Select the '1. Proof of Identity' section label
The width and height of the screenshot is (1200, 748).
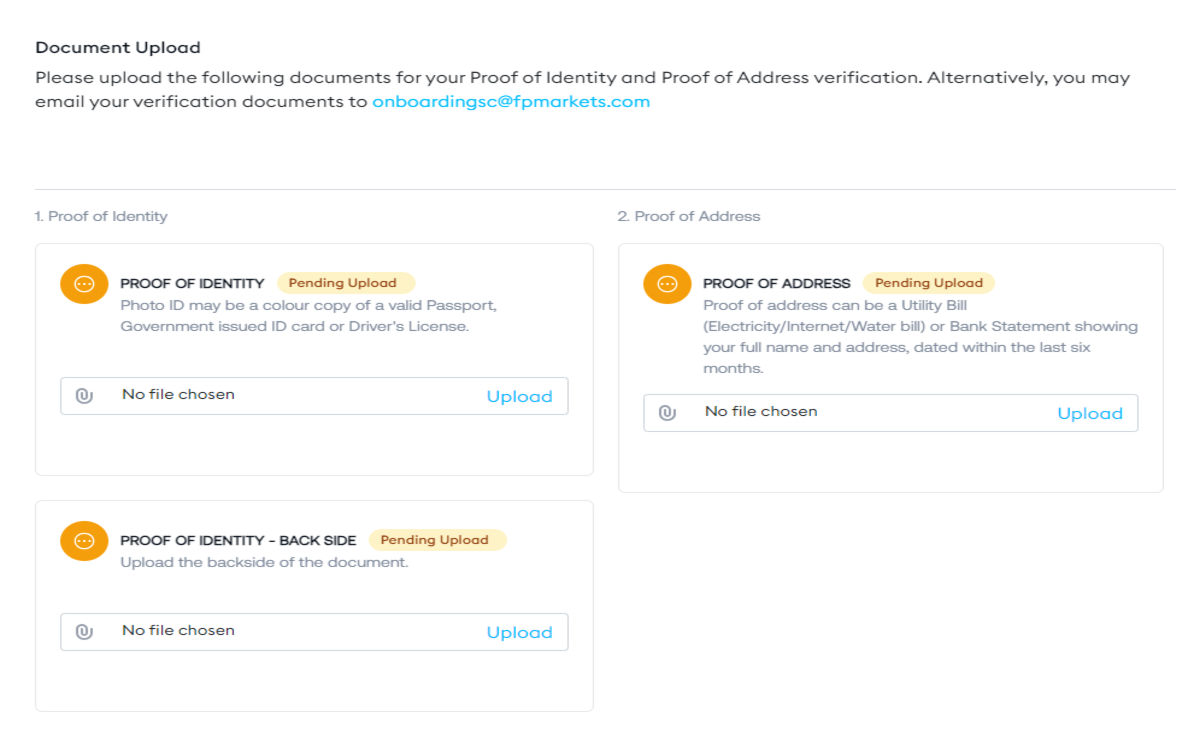click(x=101, y=216)
